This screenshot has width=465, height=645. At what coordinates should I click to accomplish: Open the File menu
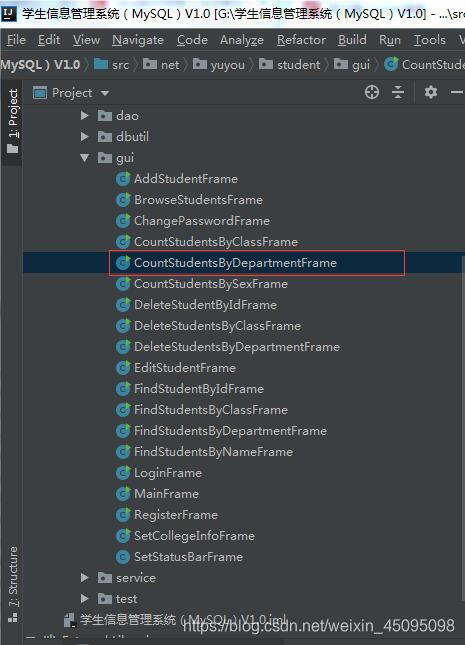[x=16, y=40]
